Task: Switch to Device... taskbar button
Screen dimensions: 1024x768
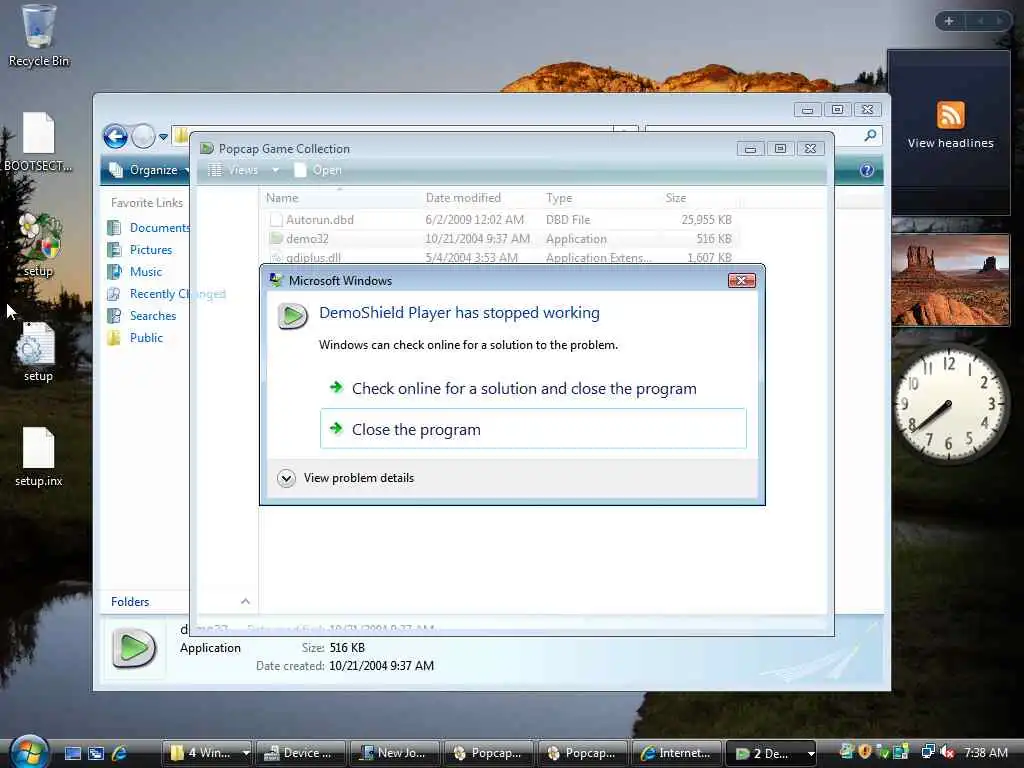Action: (x=301, y=753)
